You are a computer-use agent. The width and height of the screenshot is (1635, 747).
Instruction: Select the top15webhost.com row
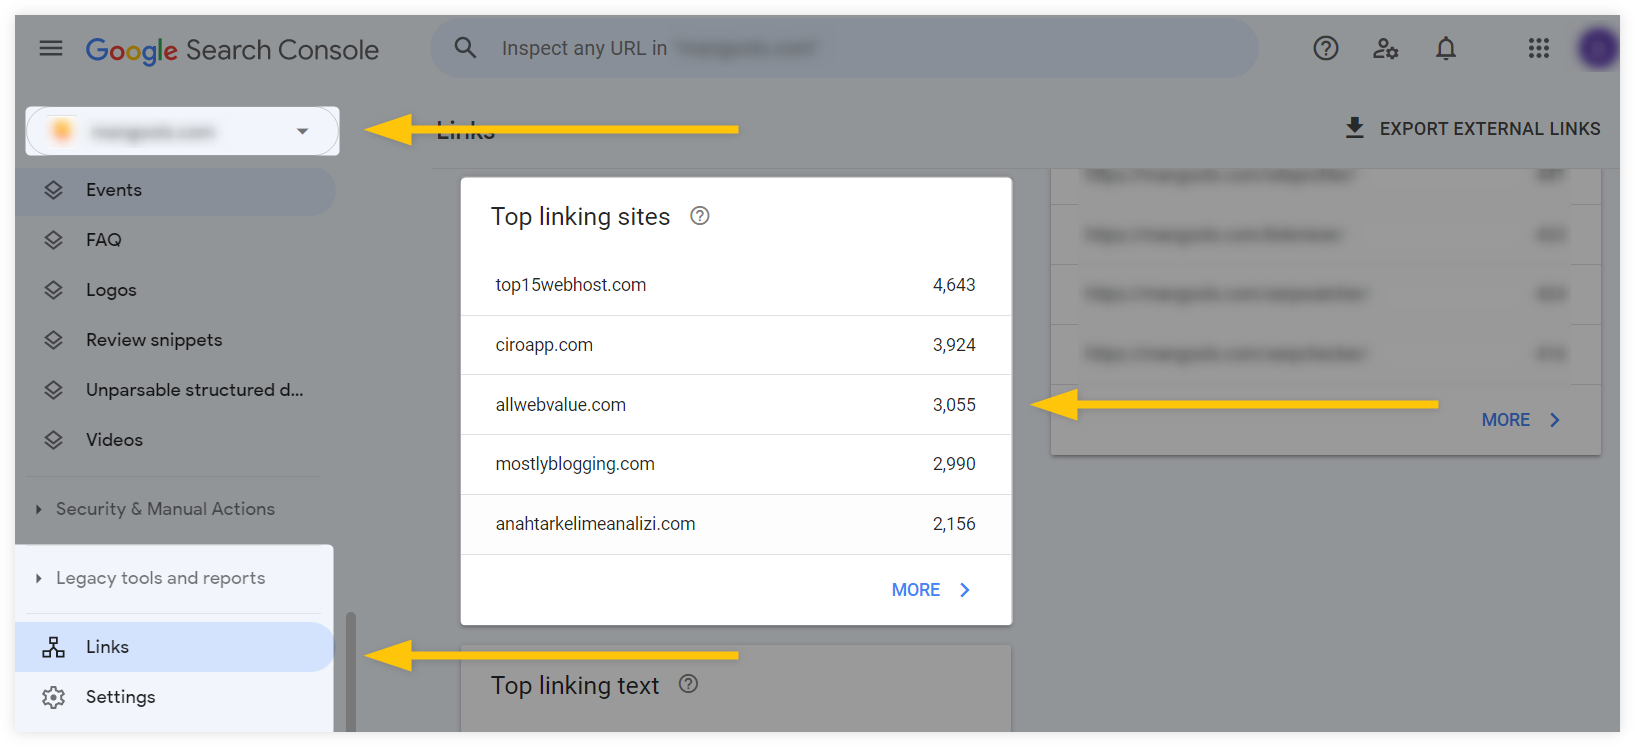[736, 285]
